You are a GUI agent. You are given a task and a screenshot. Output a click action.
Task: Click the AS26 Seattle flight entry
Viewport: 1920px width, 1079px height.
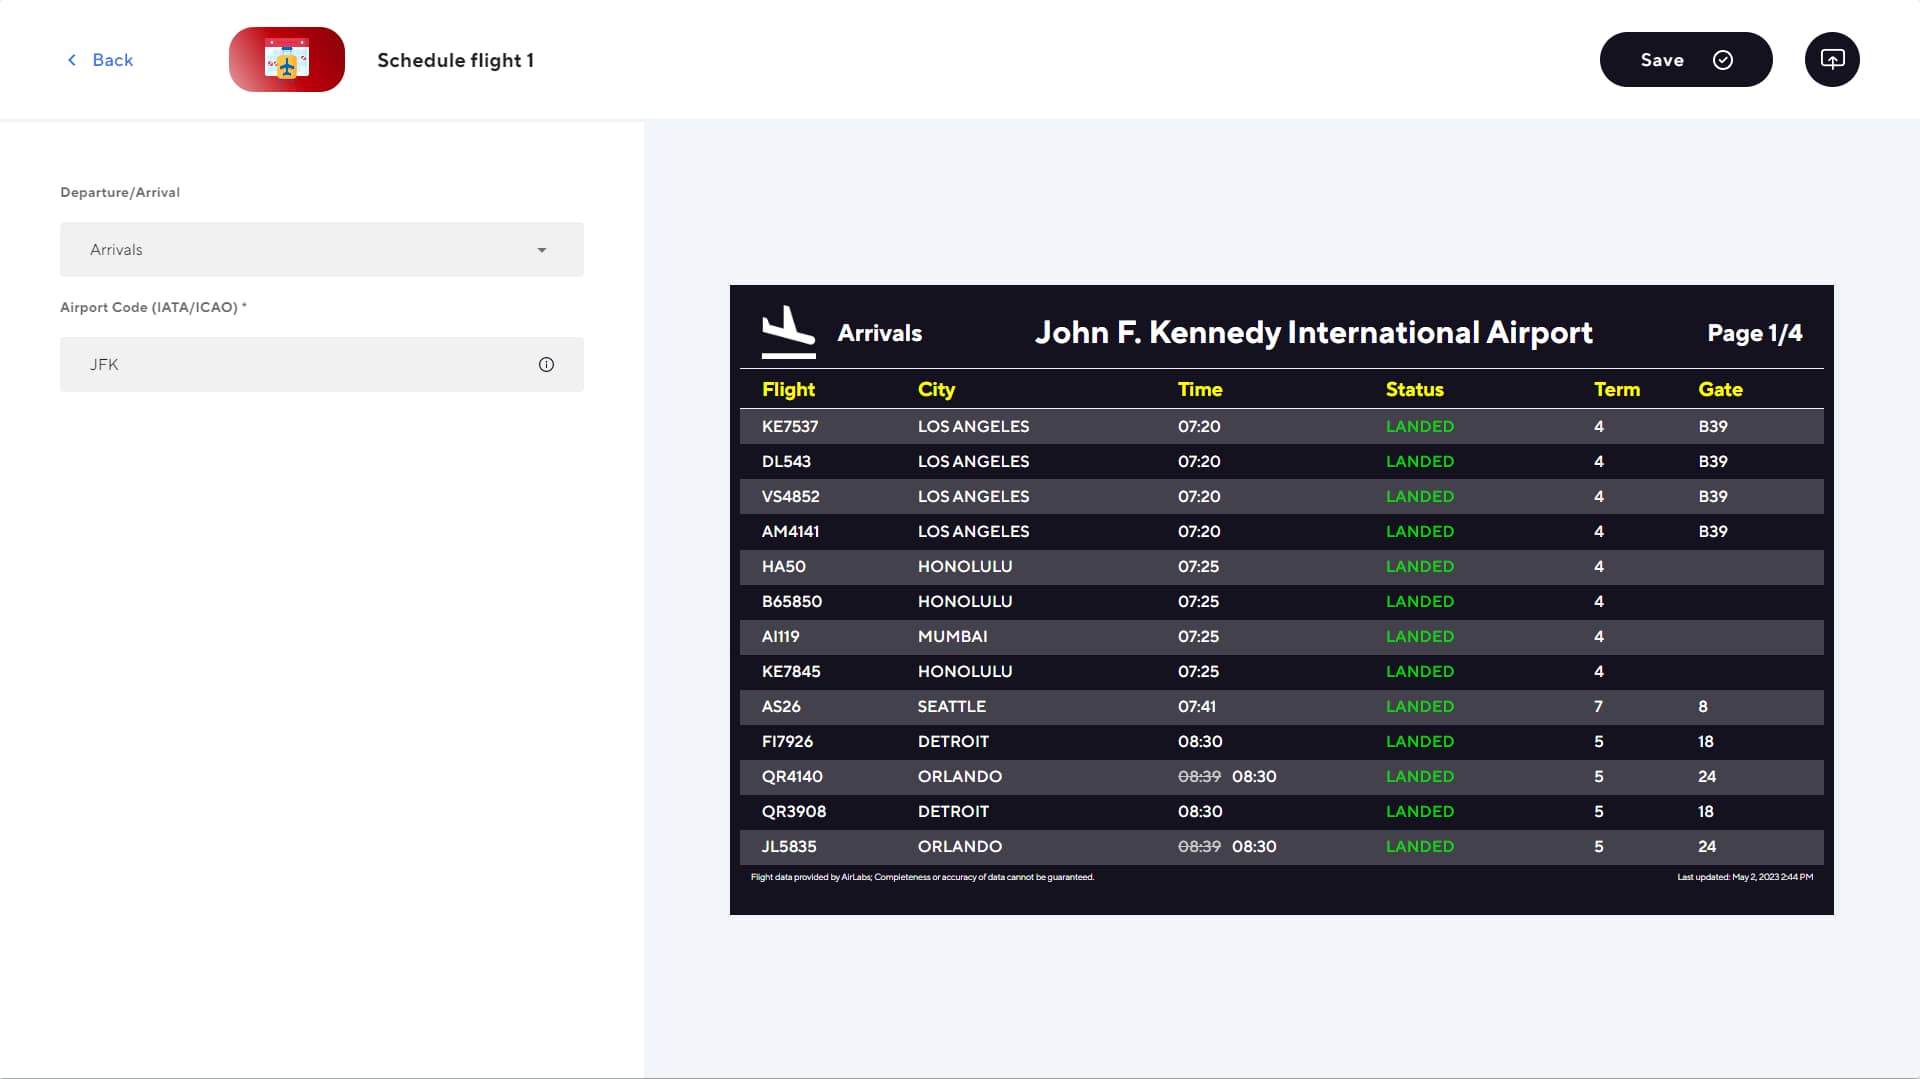click(x=781, y=707)
